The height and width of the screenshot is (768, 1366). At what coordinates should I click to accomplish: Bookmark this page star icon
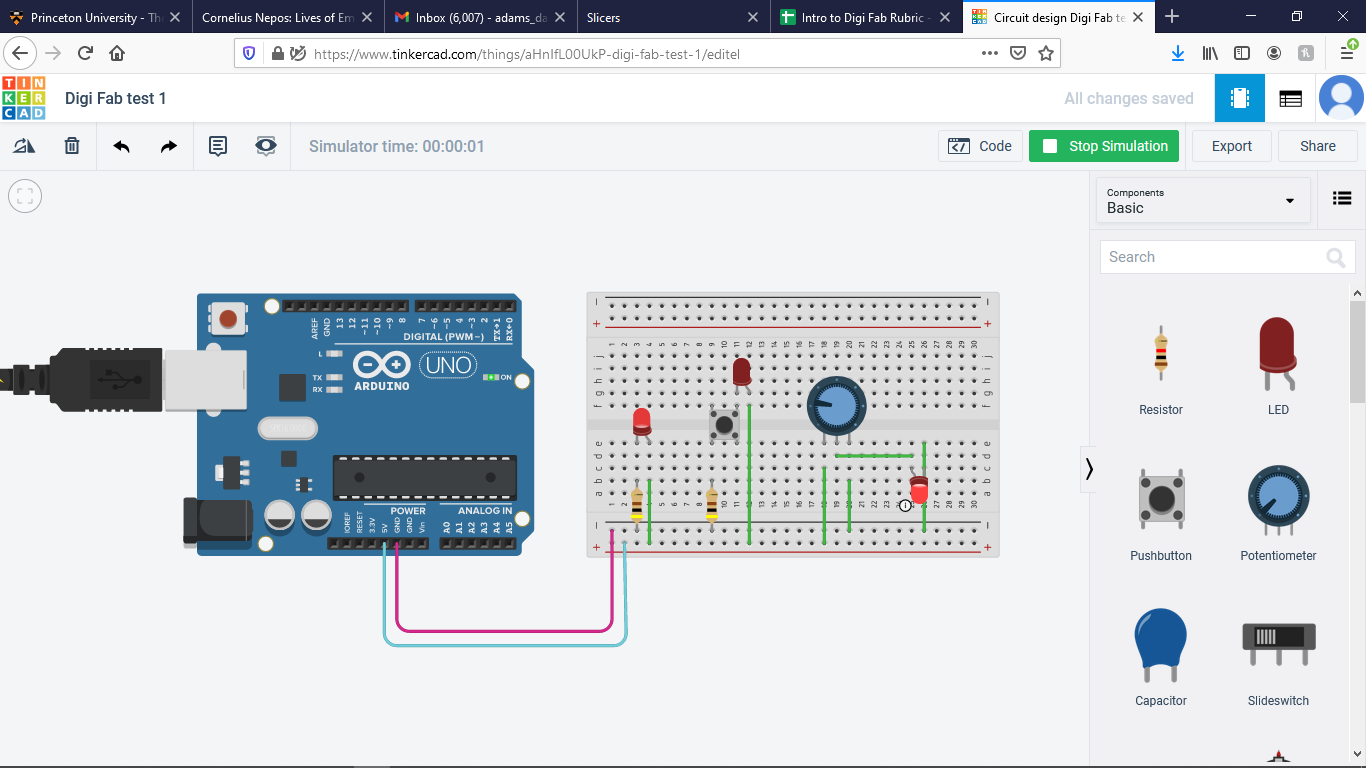[x=1045, y=53]
